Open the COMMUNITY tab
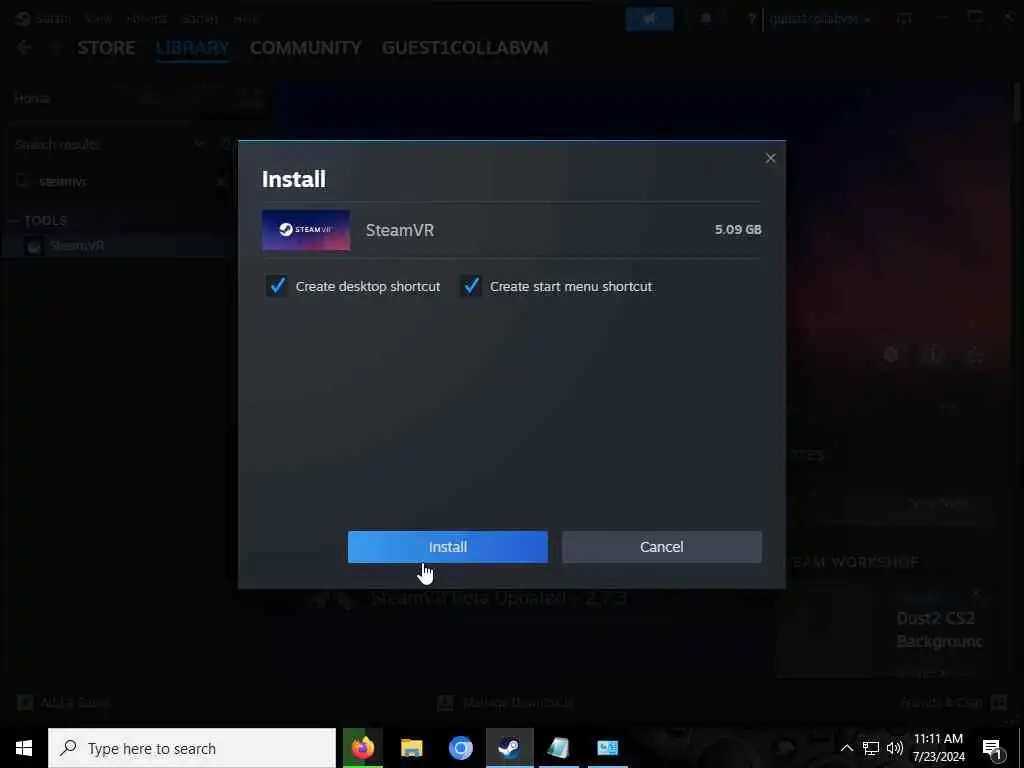 pos(306,48)
